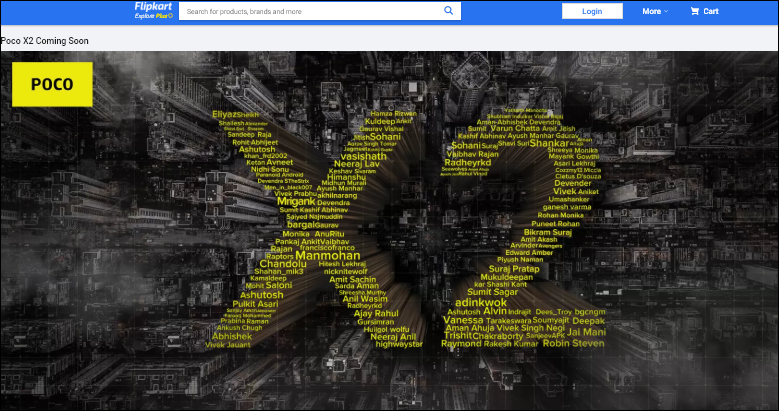Open the More dropdown menu
The width and height of the screenshot is (779, 411).
651,11
